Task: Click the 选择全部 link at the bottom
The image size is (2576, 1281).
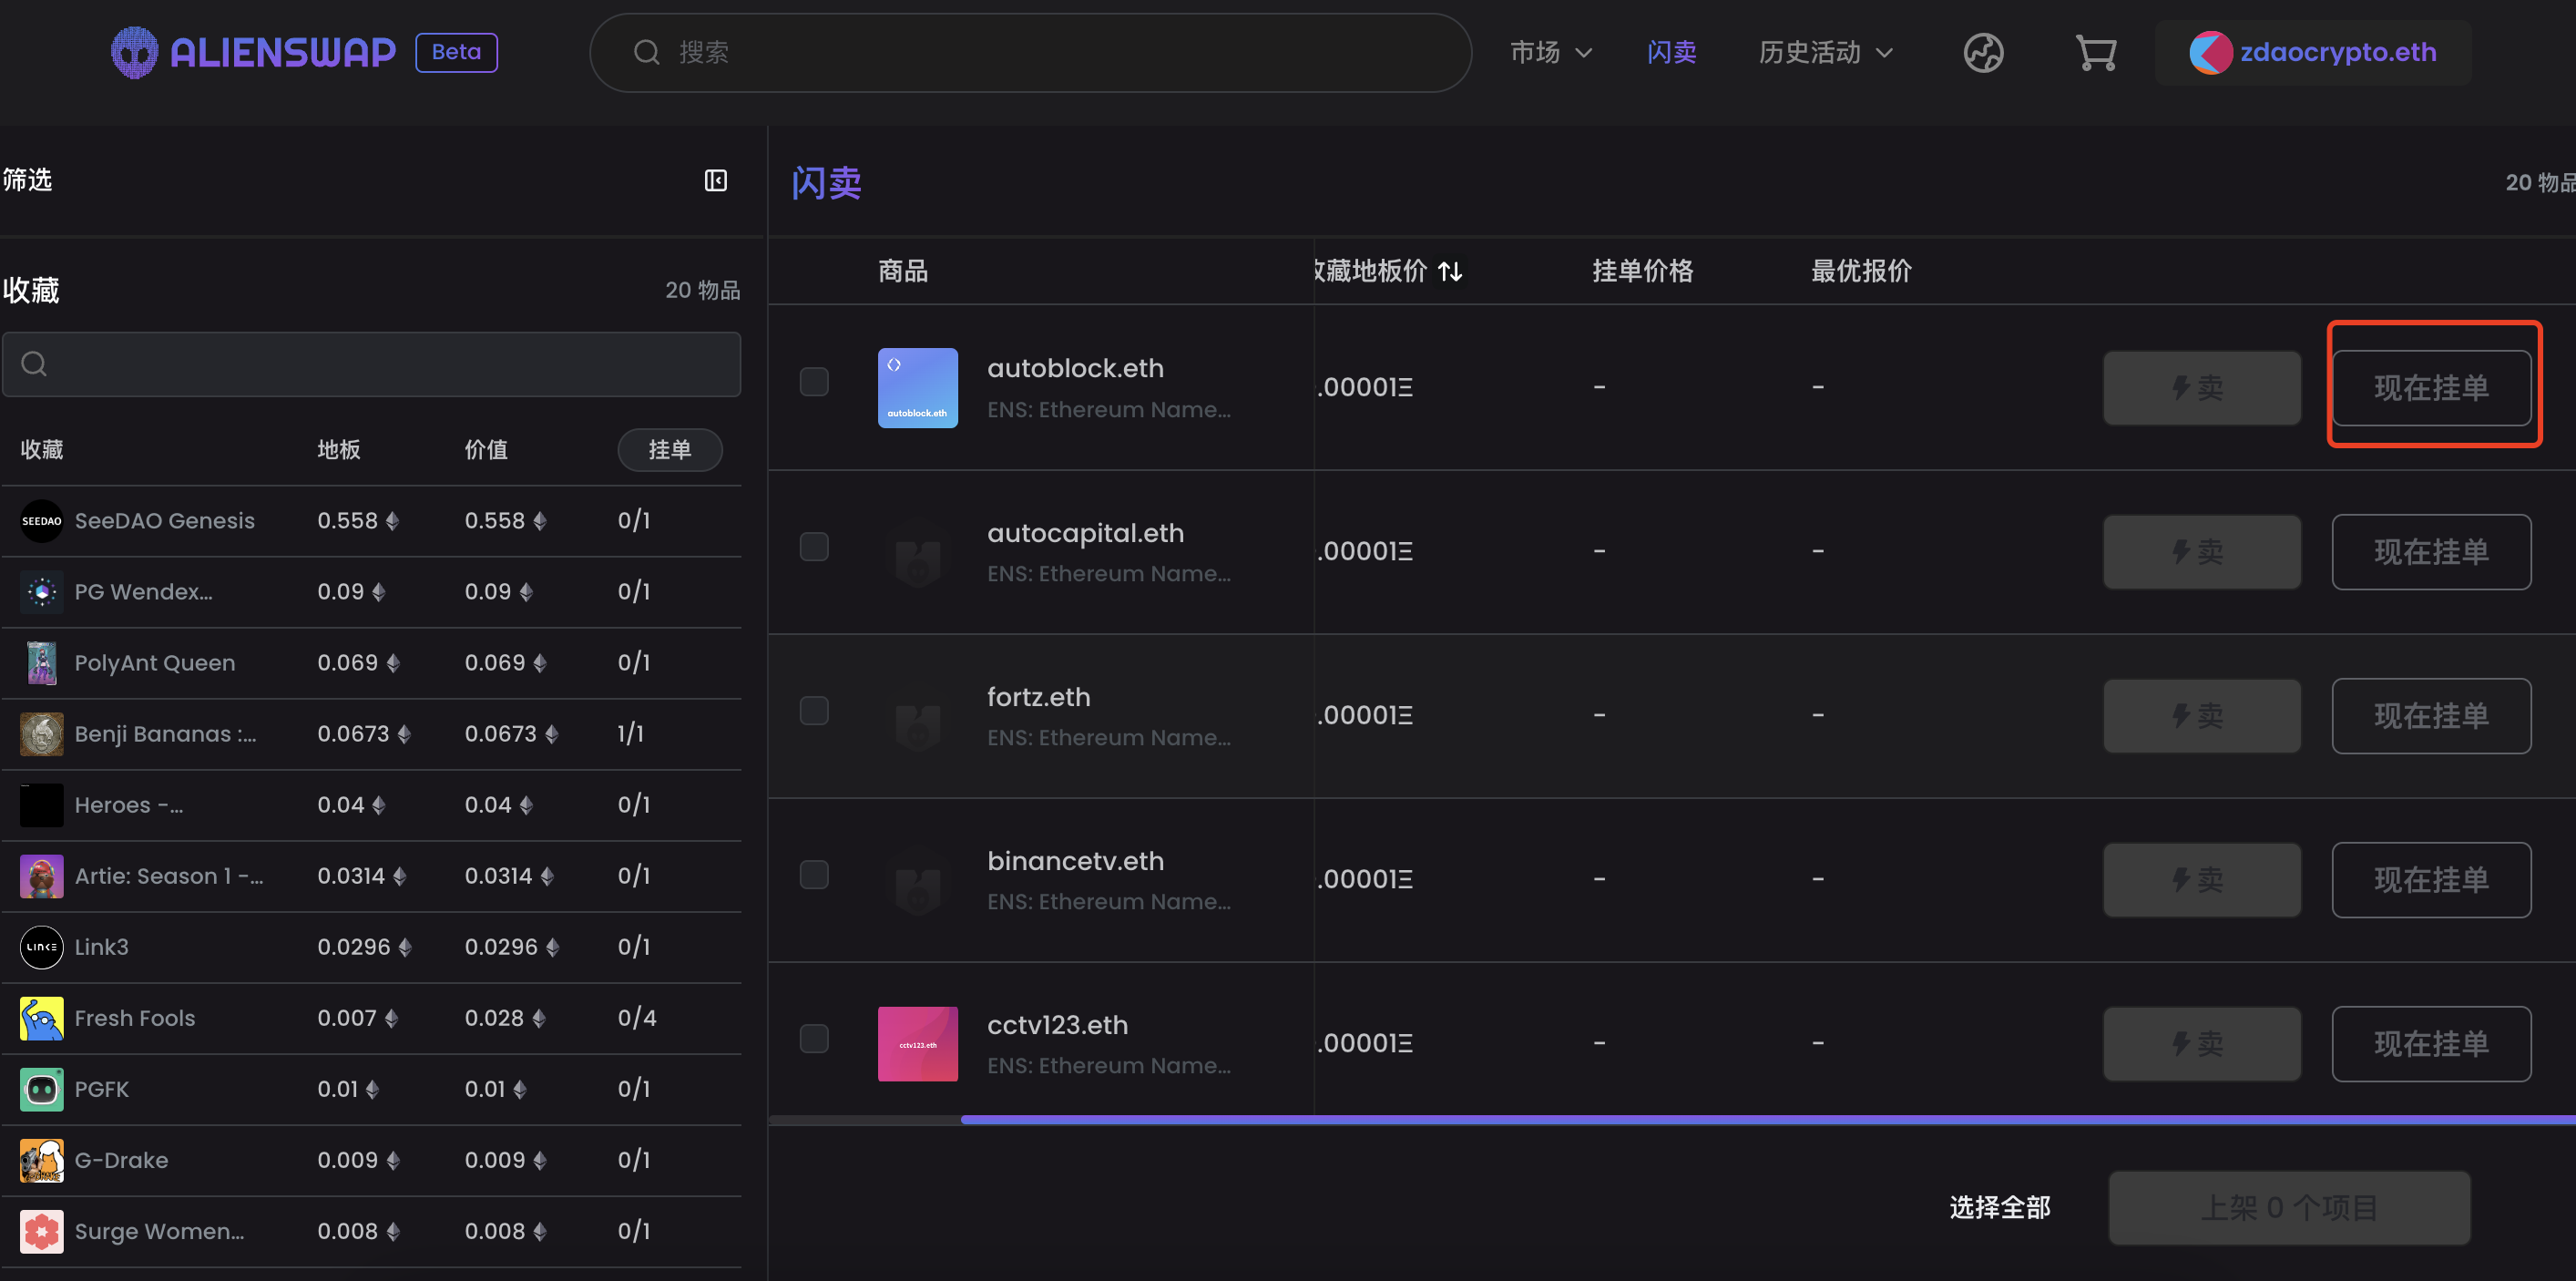Action: 1999,1207
